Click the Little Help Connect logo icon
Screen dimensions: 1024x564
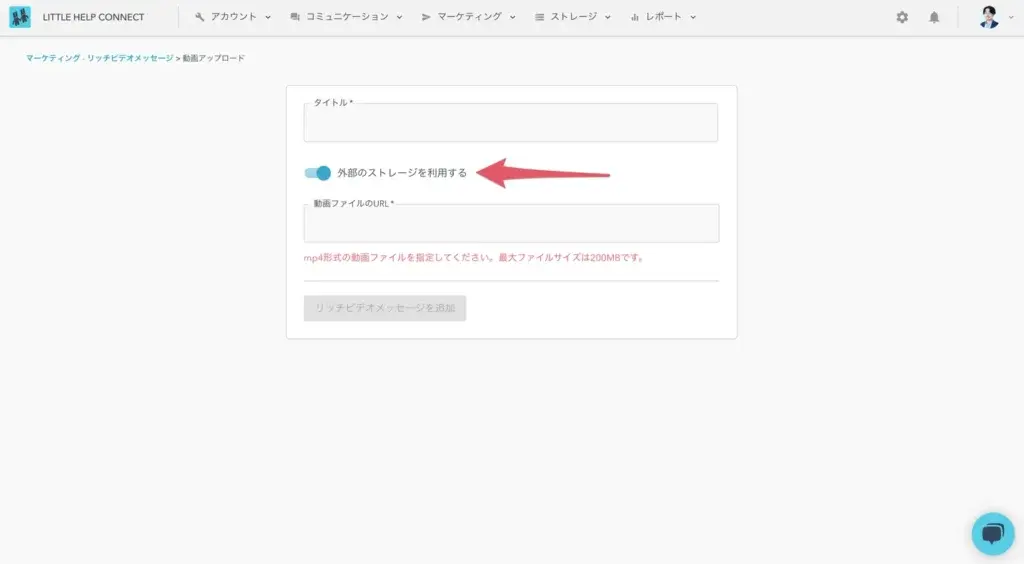pos(20,17)
